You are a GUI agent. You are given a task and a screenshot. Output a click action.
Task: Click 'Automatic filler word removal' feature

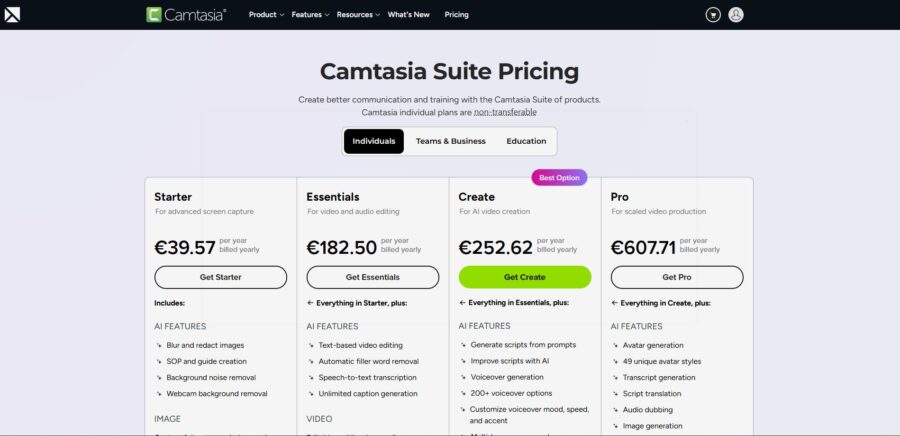368,361
